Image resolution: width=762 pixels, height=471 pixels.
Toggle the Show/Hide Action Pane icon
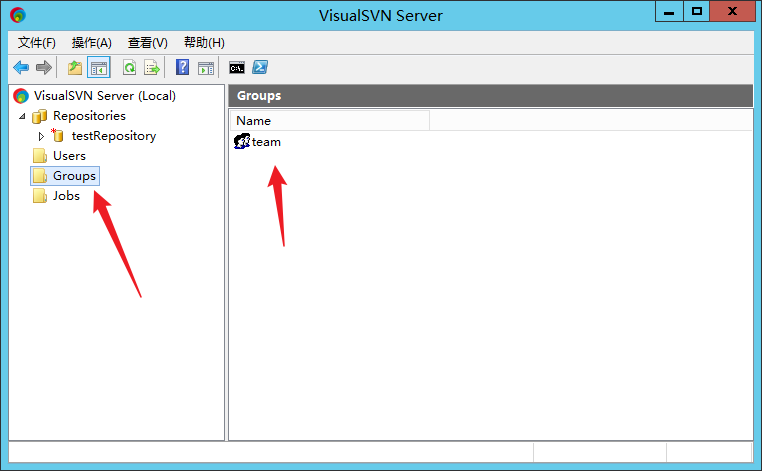pos(206,68)
